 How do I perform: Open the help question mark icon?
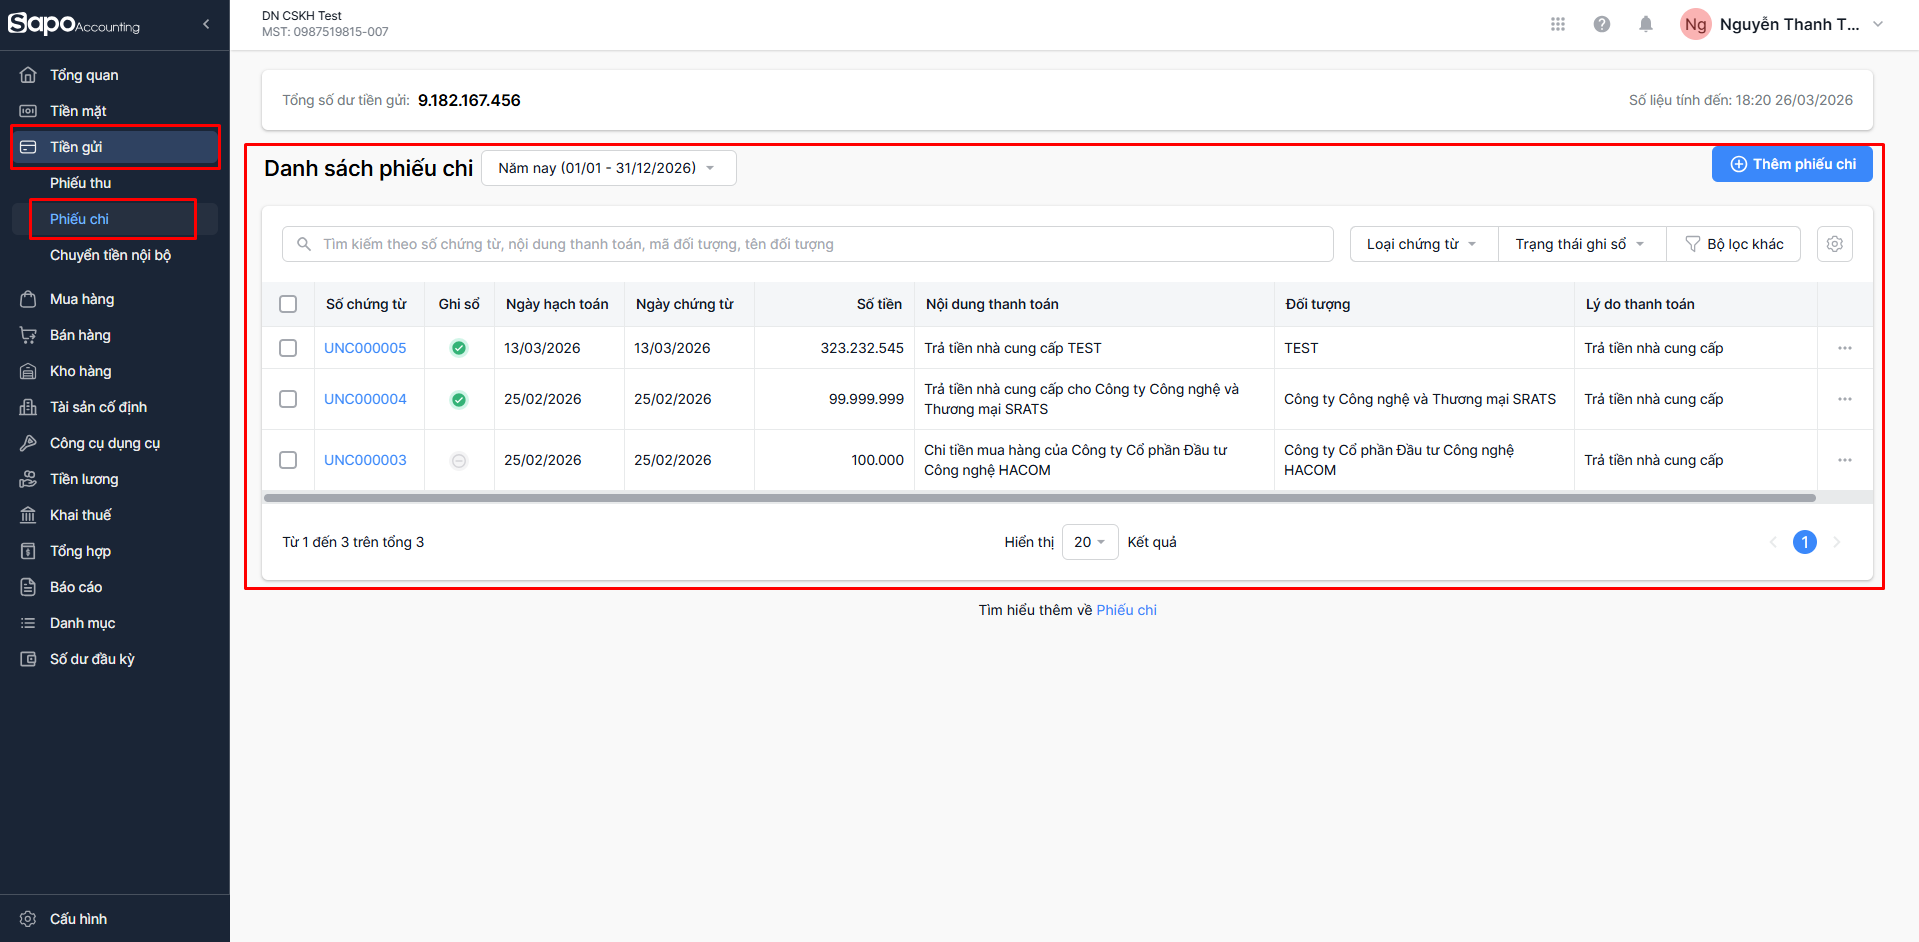tap(1602, 24)
